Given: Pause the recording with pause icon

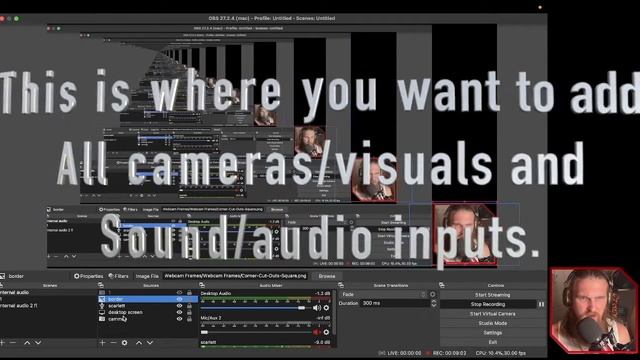Looking at the screenshot, I should tap(541, 304).
